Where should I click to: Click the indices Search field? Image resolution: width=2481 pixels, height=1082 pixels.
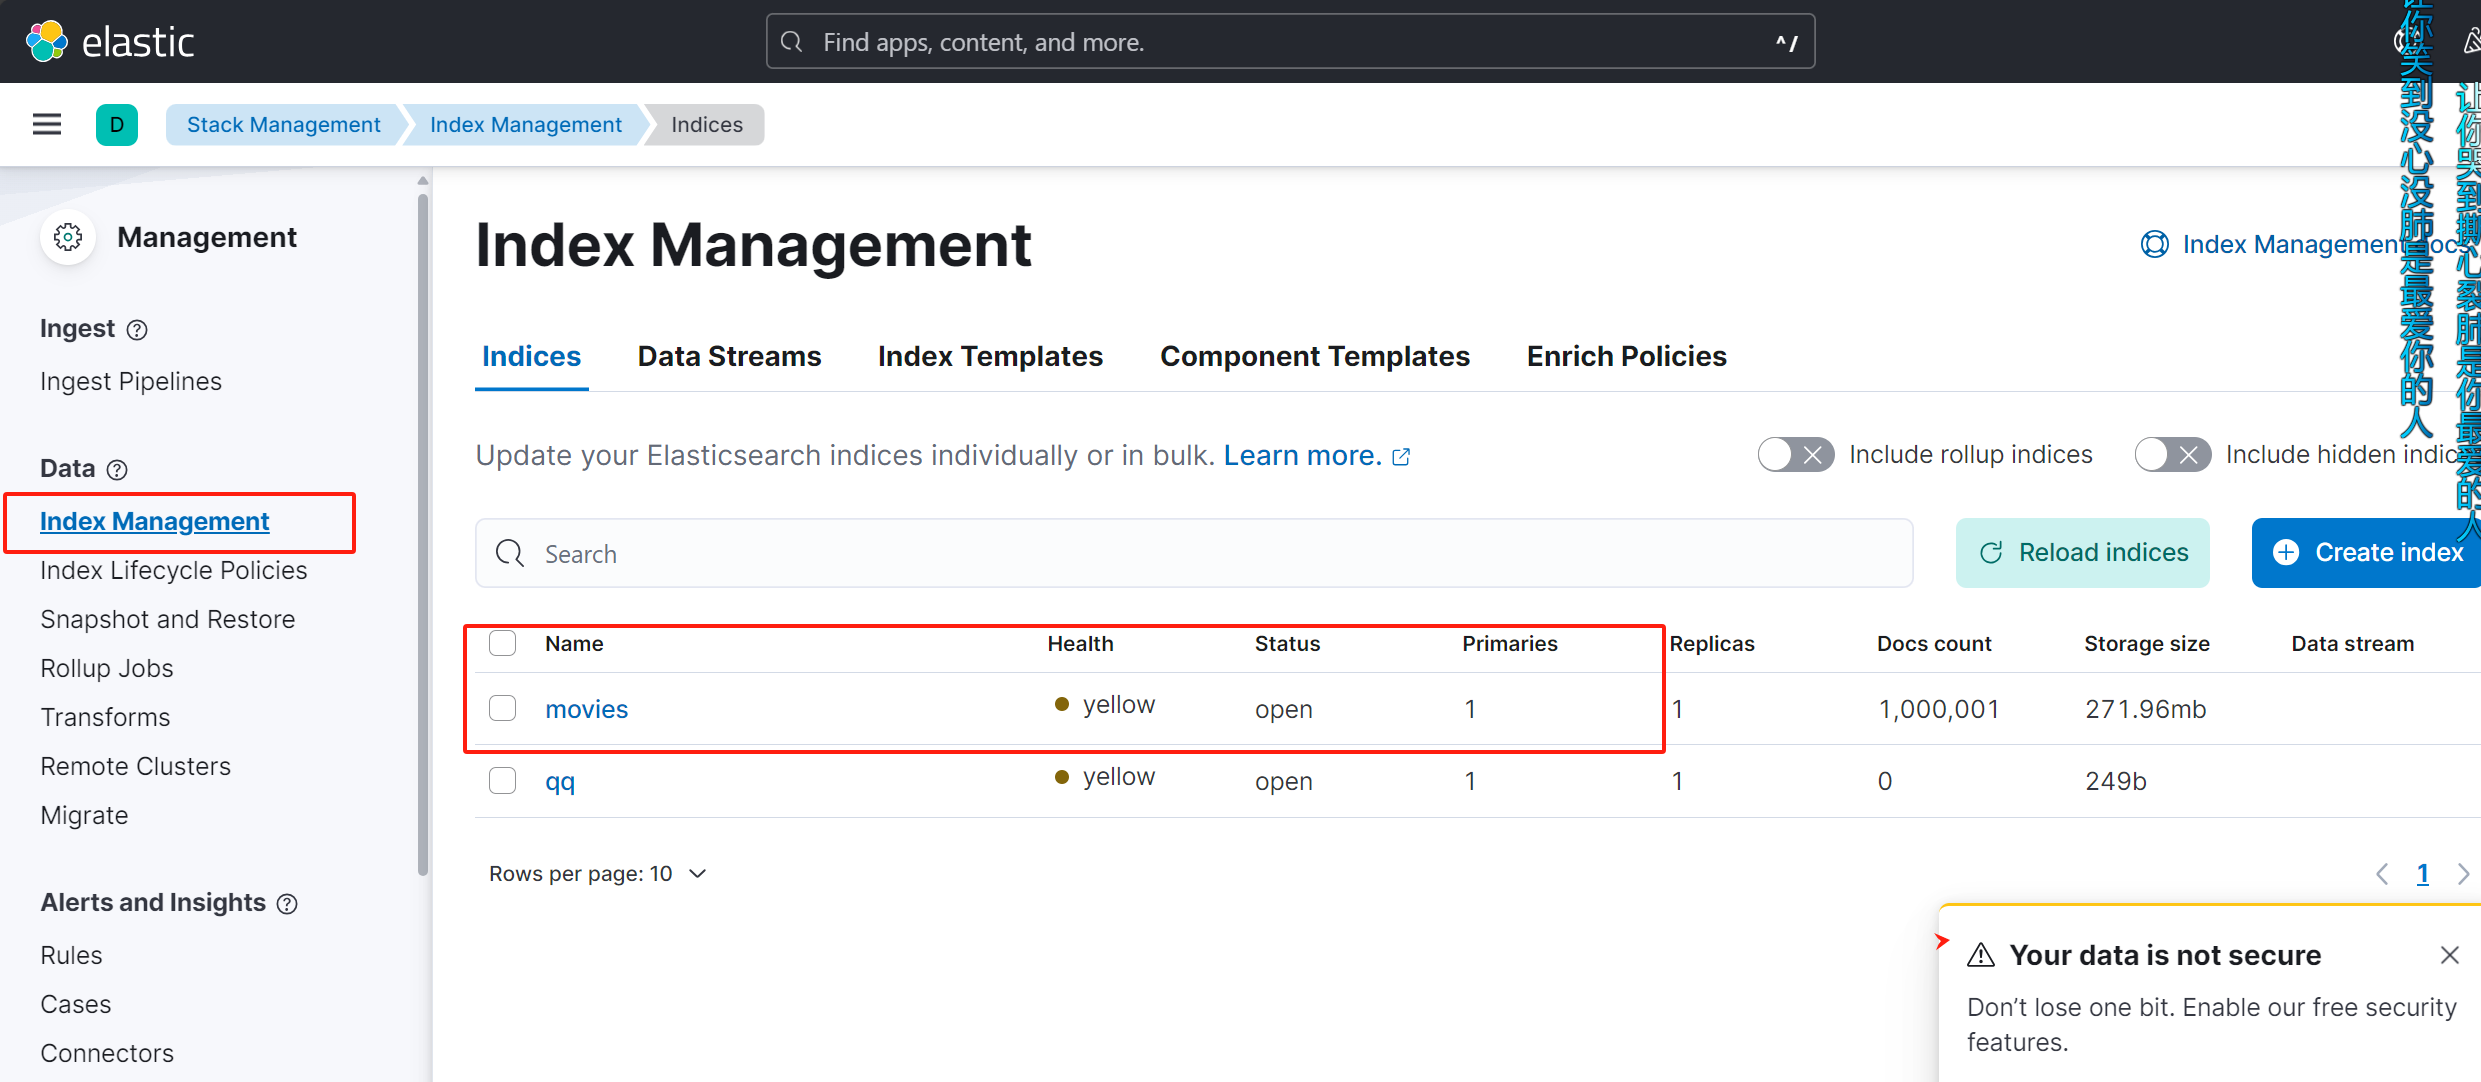tap(1194, 553)
